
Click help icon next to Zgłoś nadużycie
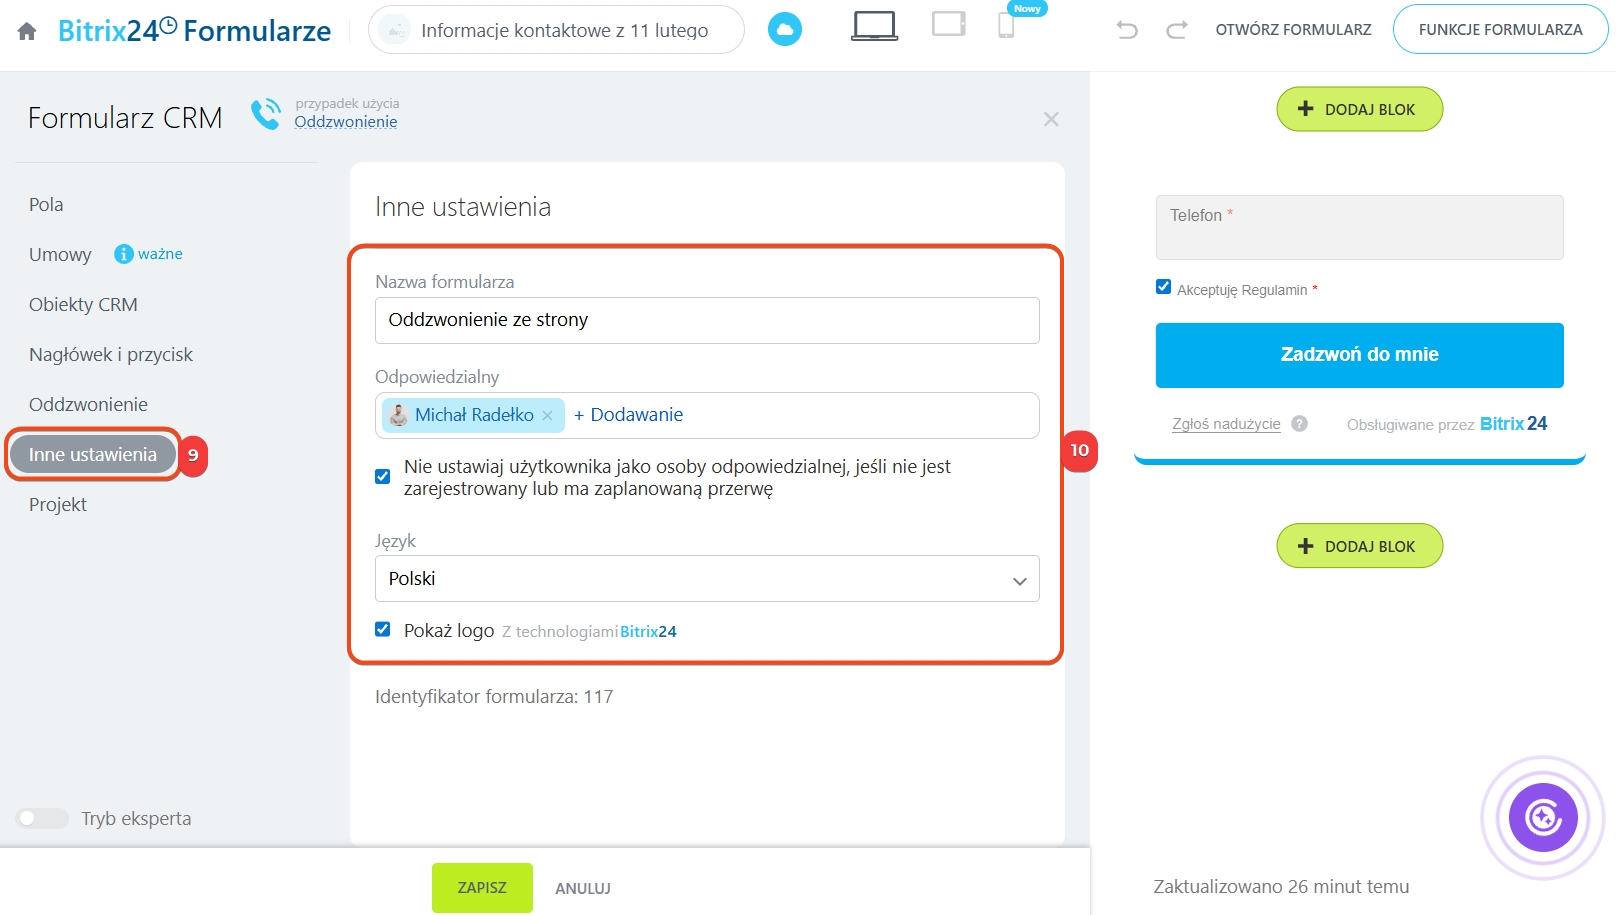tap(1299, 423)
